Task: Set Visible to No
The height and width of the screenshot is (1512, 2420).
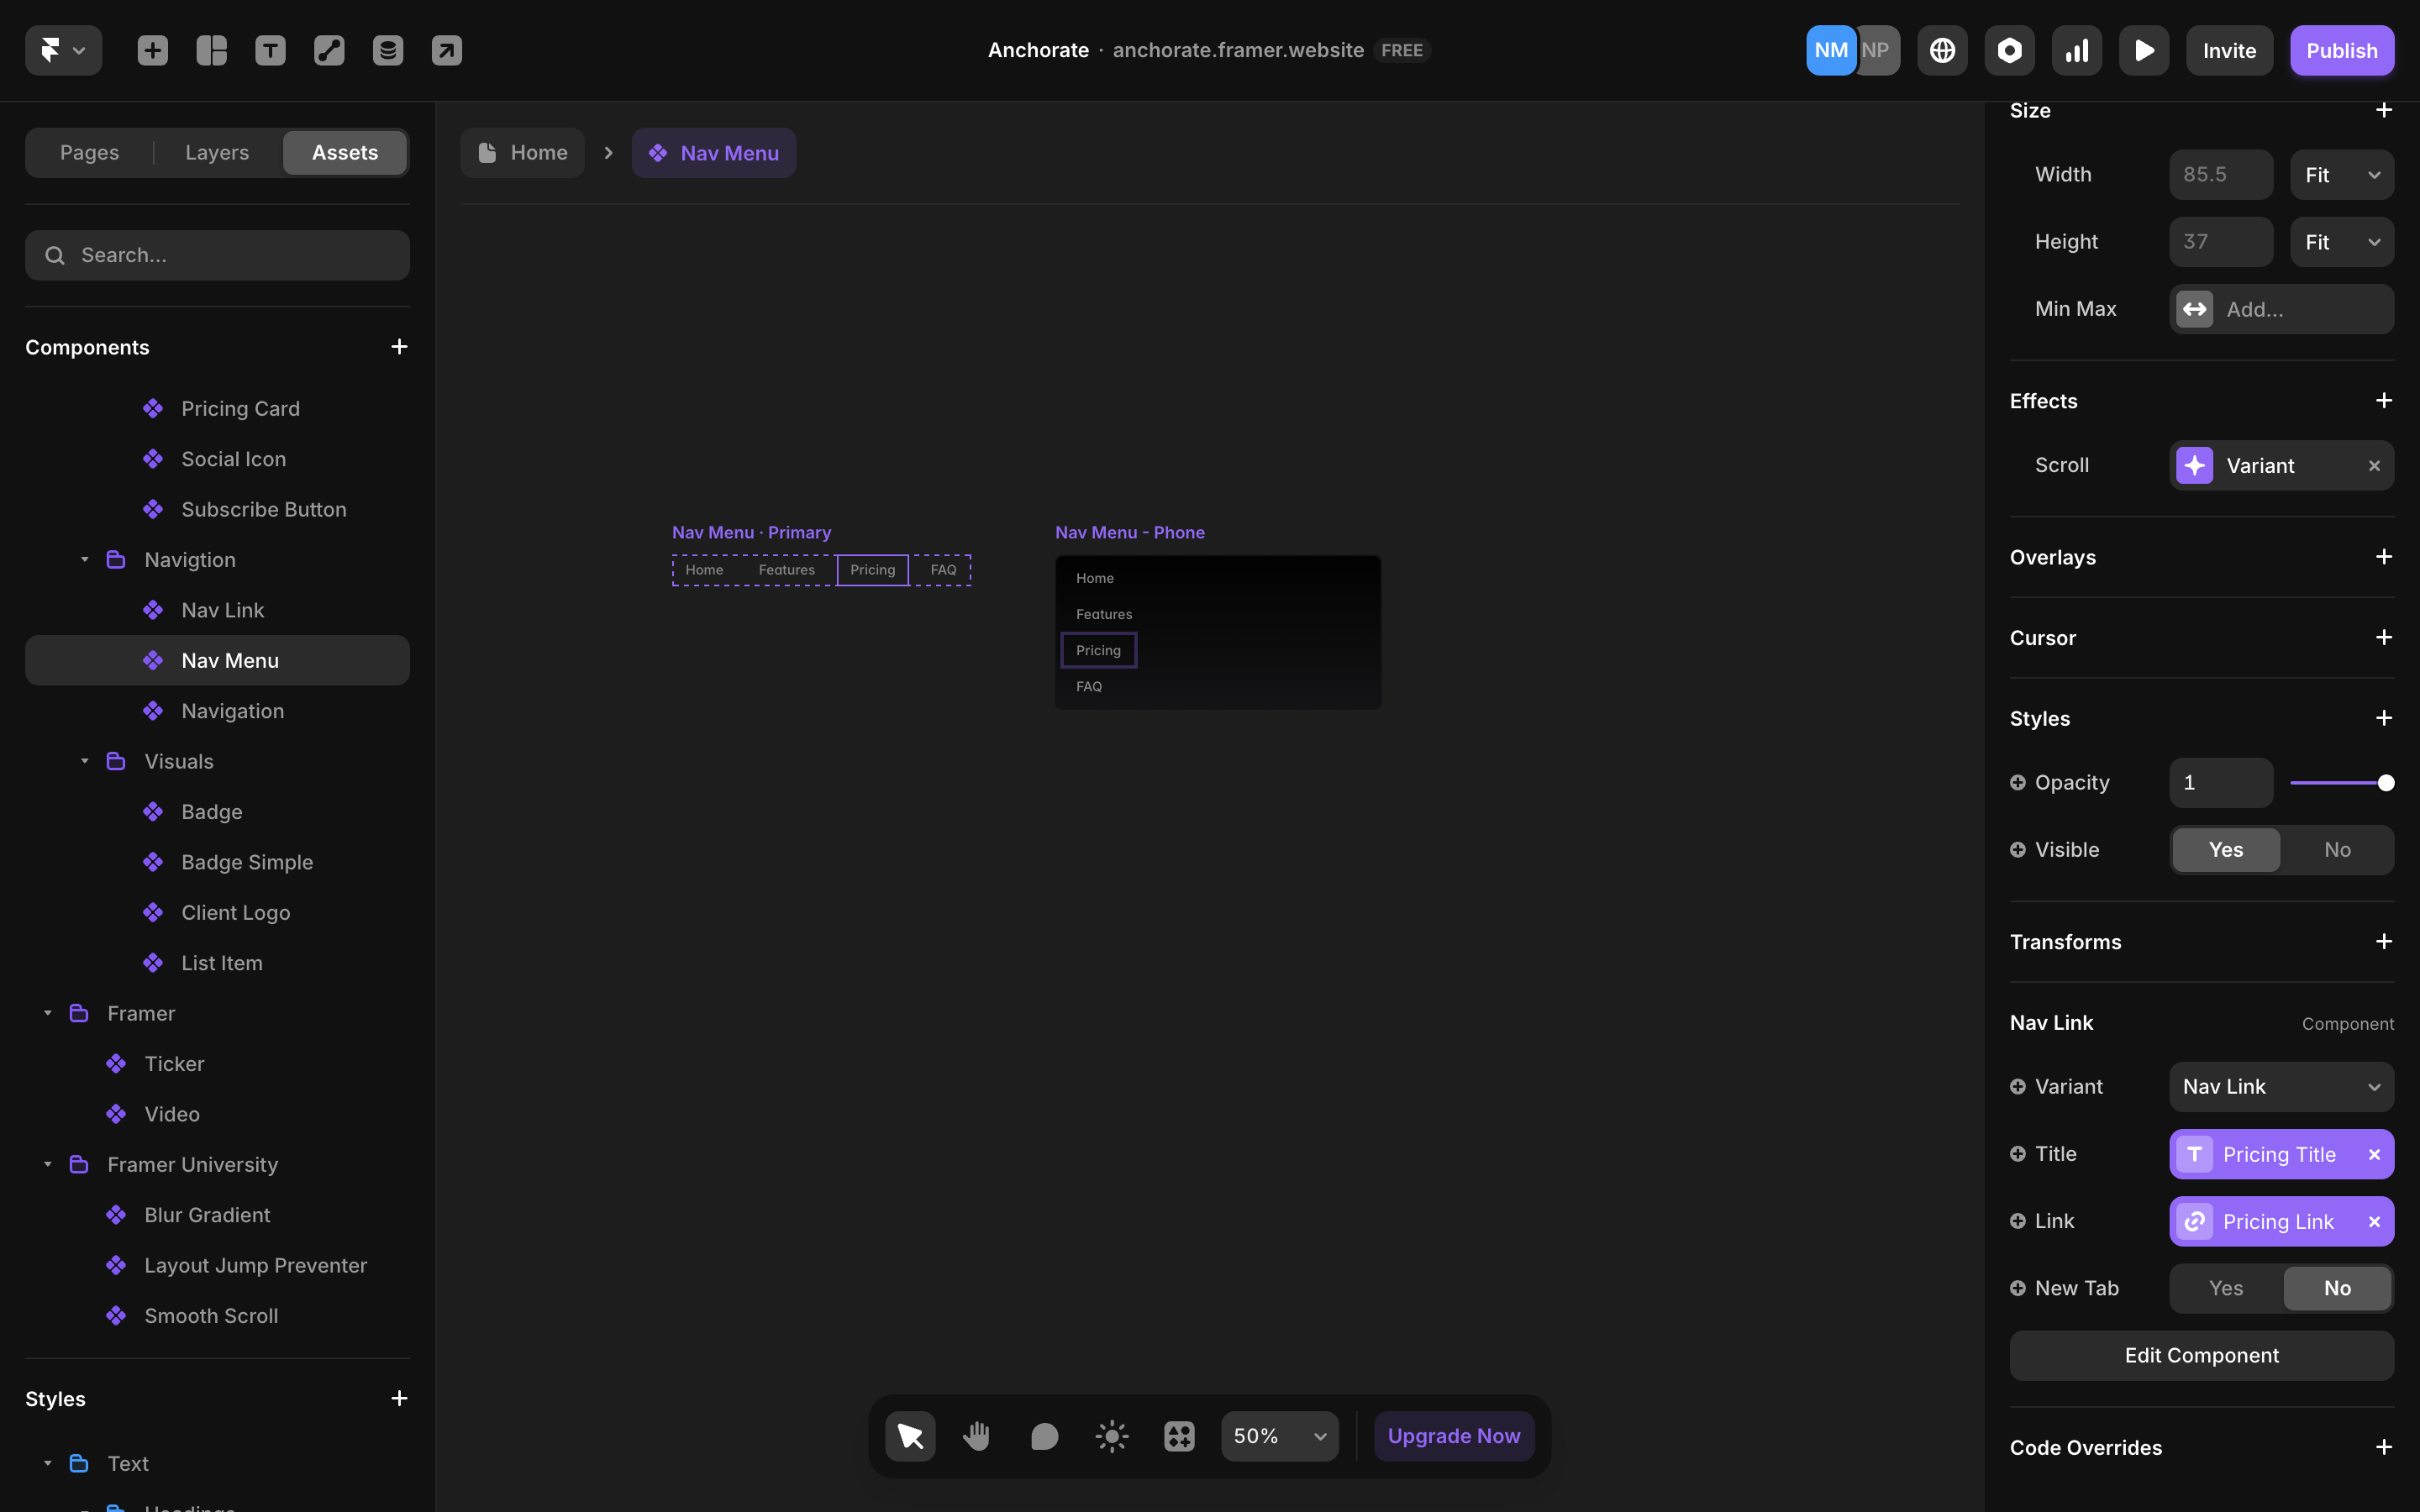Action: click(x=2337, y=850)
